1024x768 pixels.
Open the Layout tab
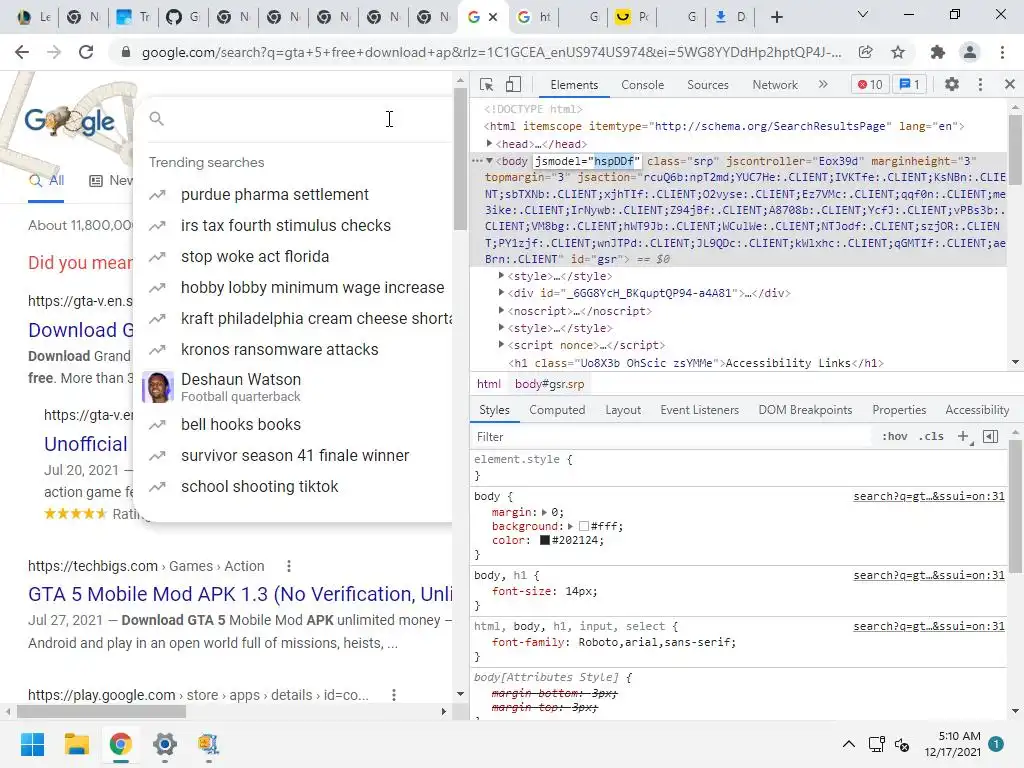pyautogui.click(x=622, y=410)
